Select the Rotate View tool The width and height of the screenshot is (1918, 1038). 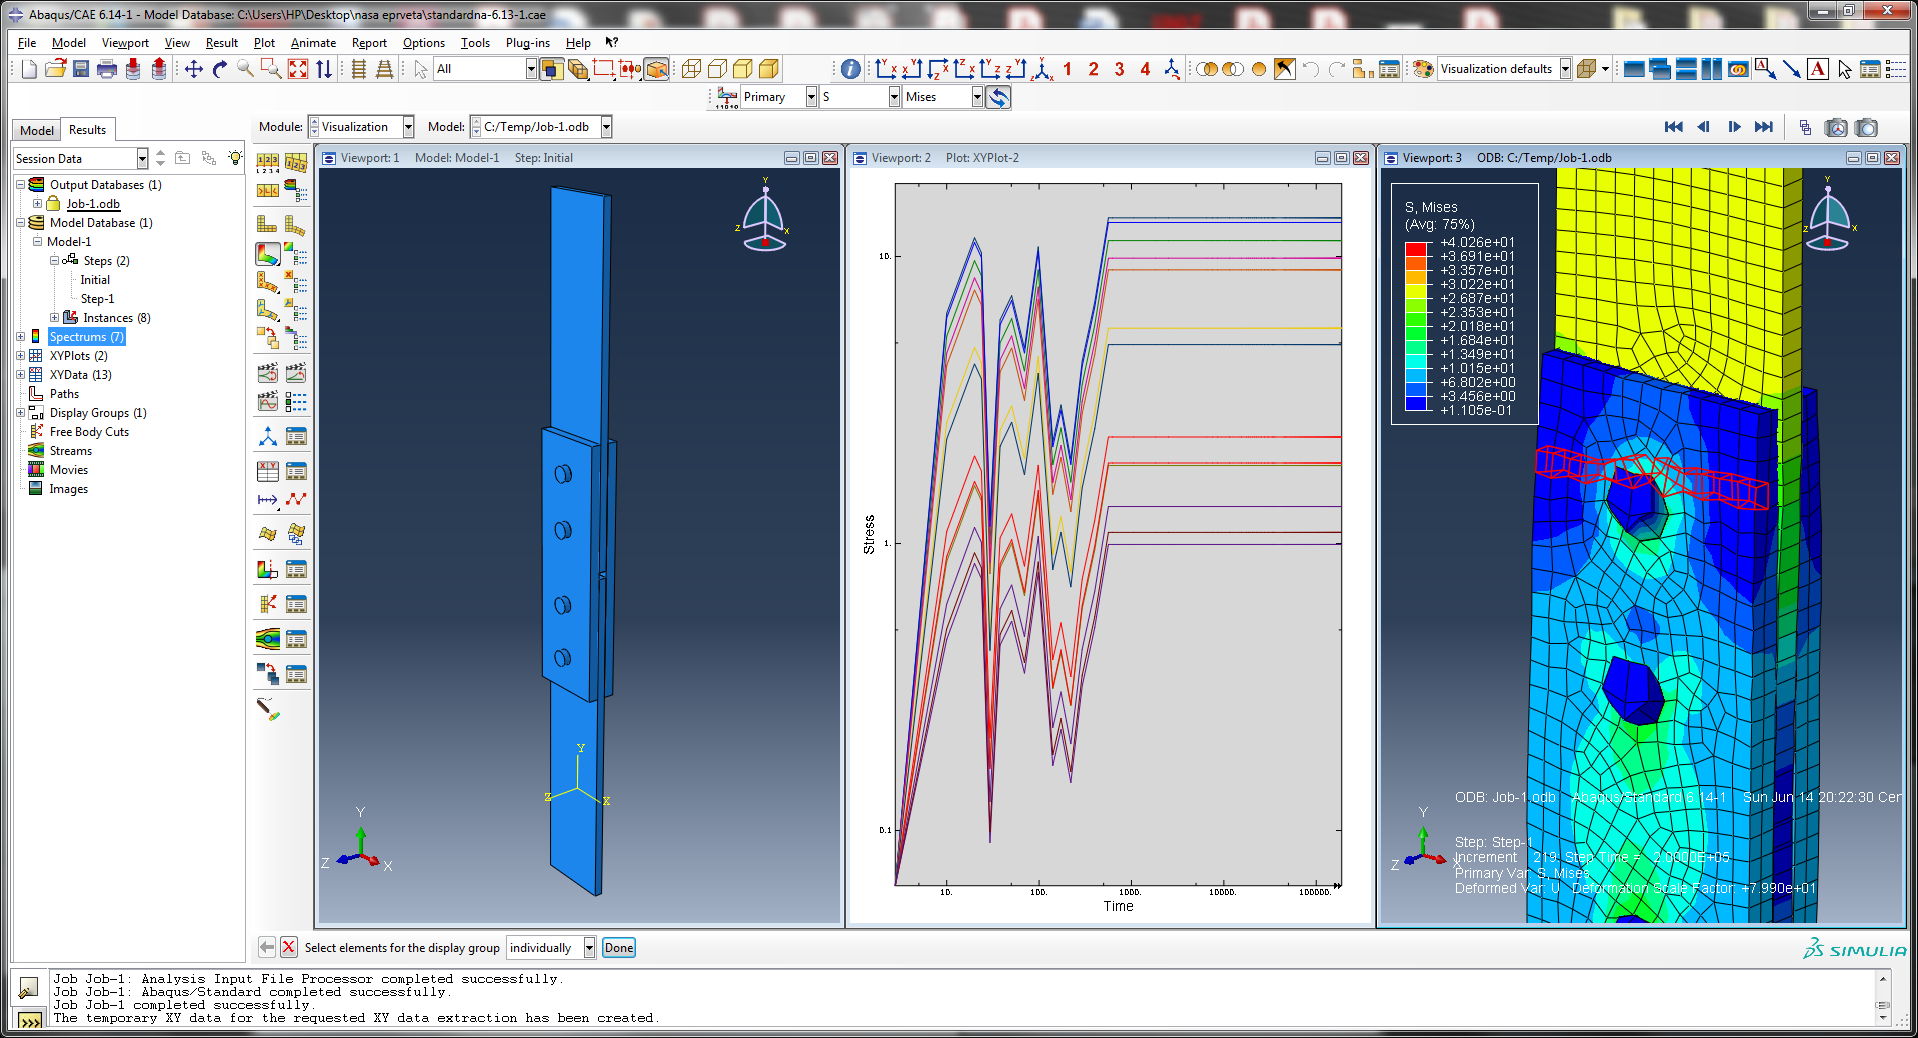point(220,69)
